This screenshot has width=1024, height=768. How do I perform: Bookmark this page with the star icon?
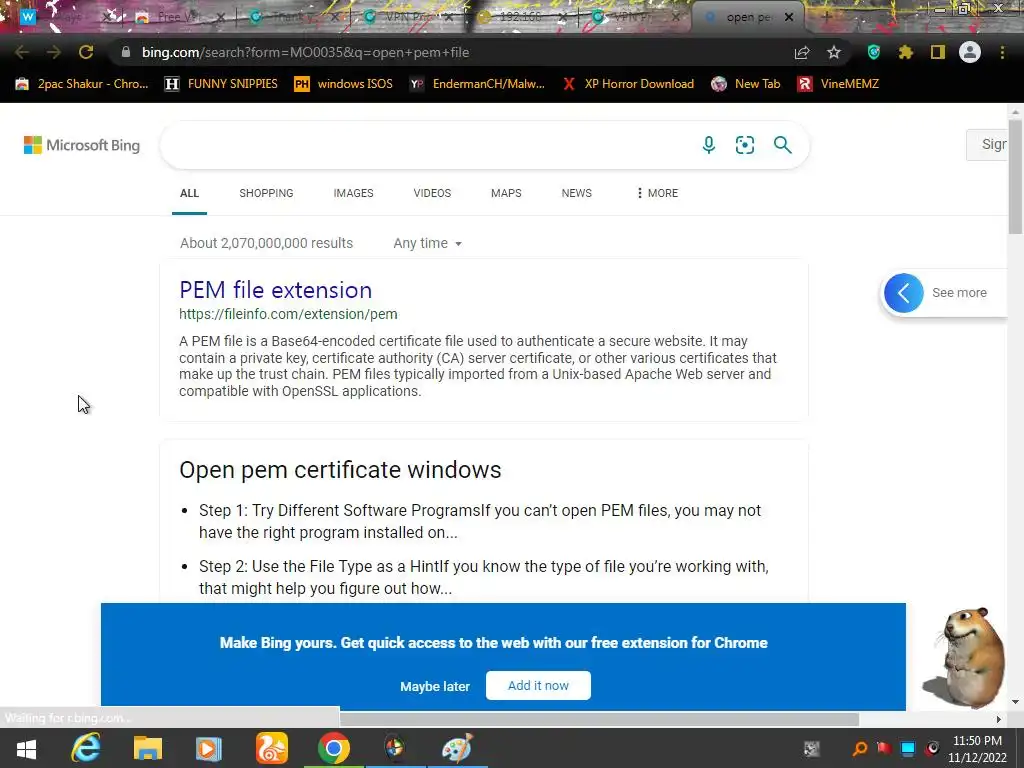pos(834,53)
